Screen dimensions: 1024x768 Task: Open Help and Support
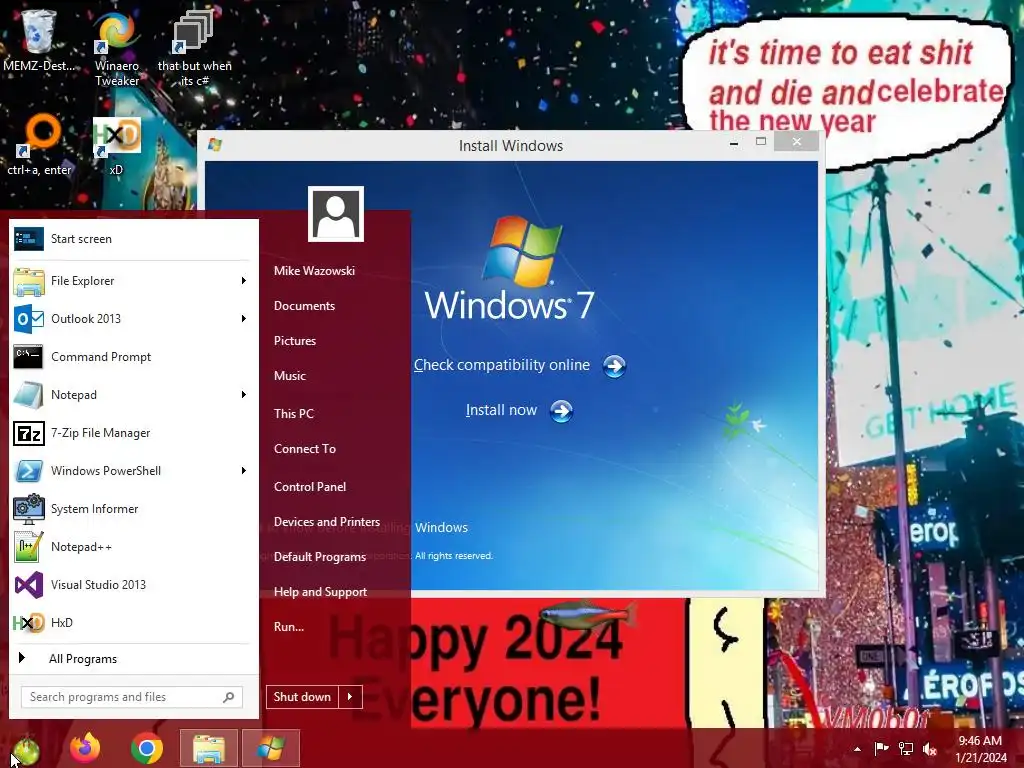coord(320,592)
